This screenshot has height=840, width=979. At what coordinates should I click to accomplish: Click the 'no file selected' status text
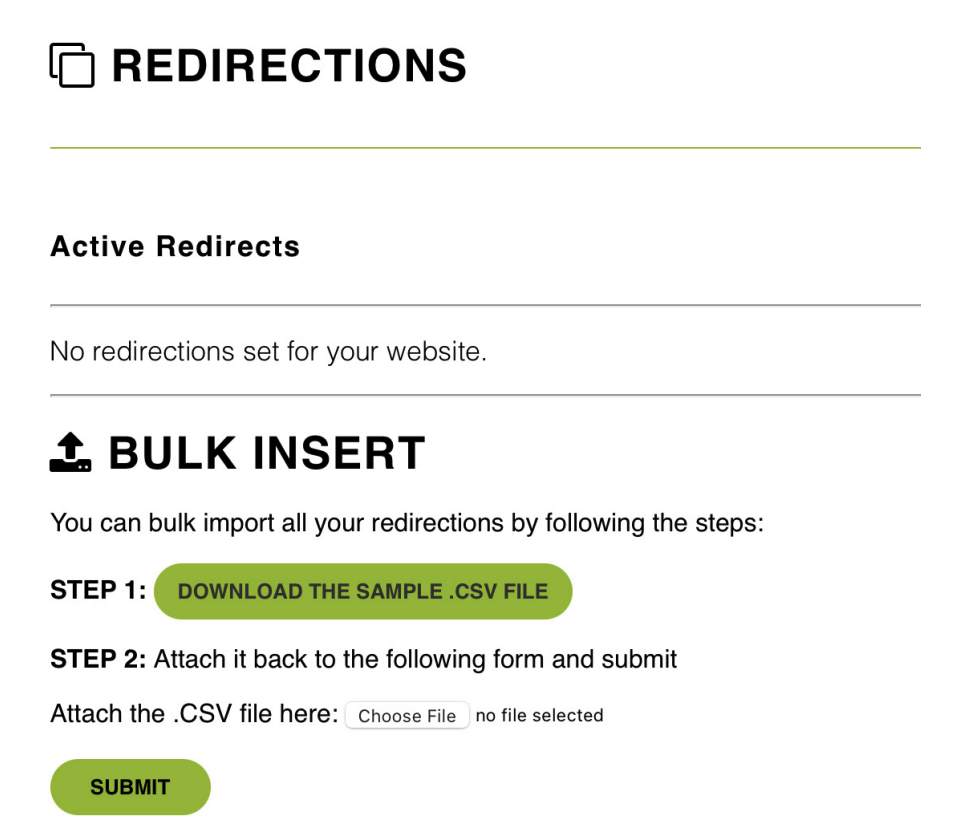click(x=539, y=715)
